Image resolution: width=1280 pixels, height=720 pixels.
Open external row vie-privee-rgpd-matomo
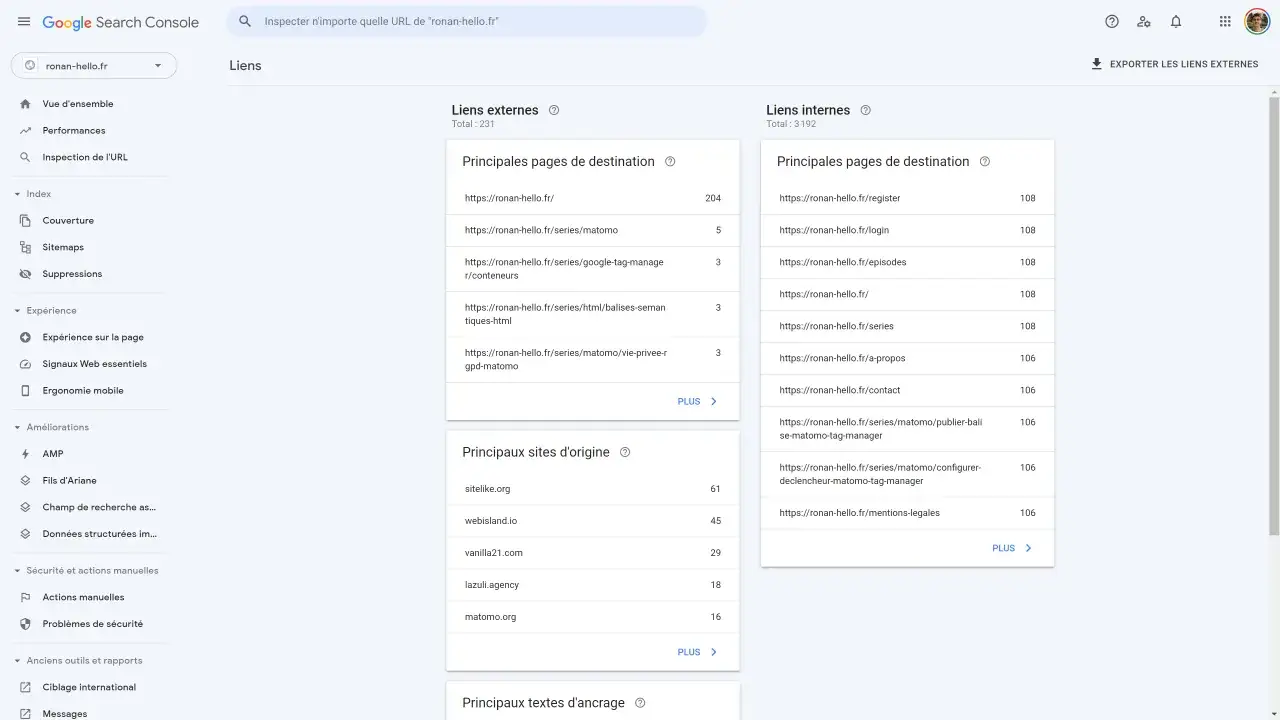pos(593,359)
